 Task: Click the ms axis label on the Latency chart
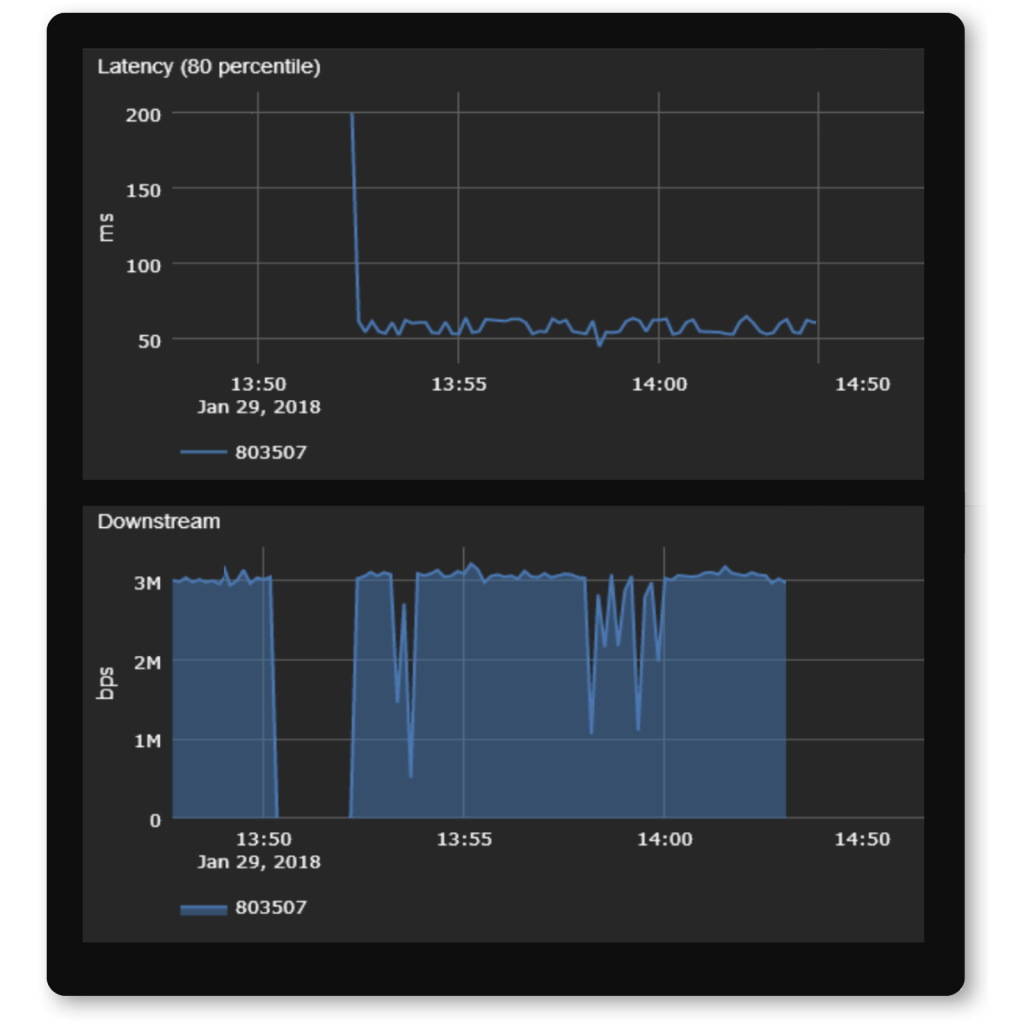click(x=108, y=228)
